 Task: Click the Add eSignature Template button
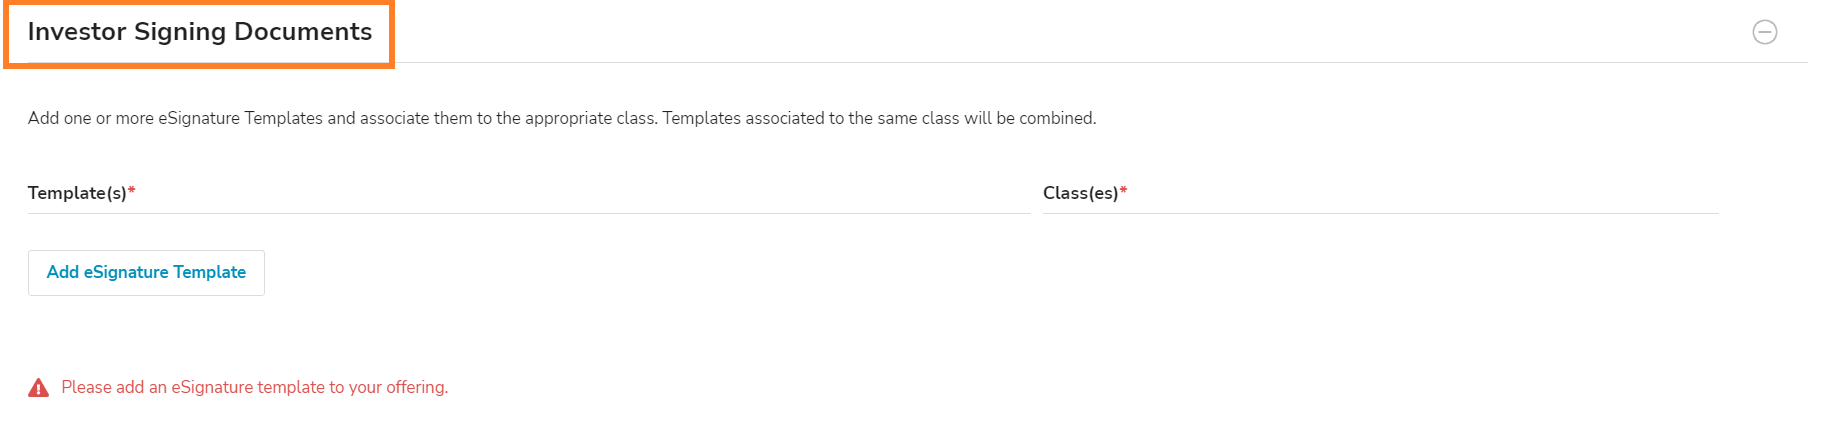[146, 273]
